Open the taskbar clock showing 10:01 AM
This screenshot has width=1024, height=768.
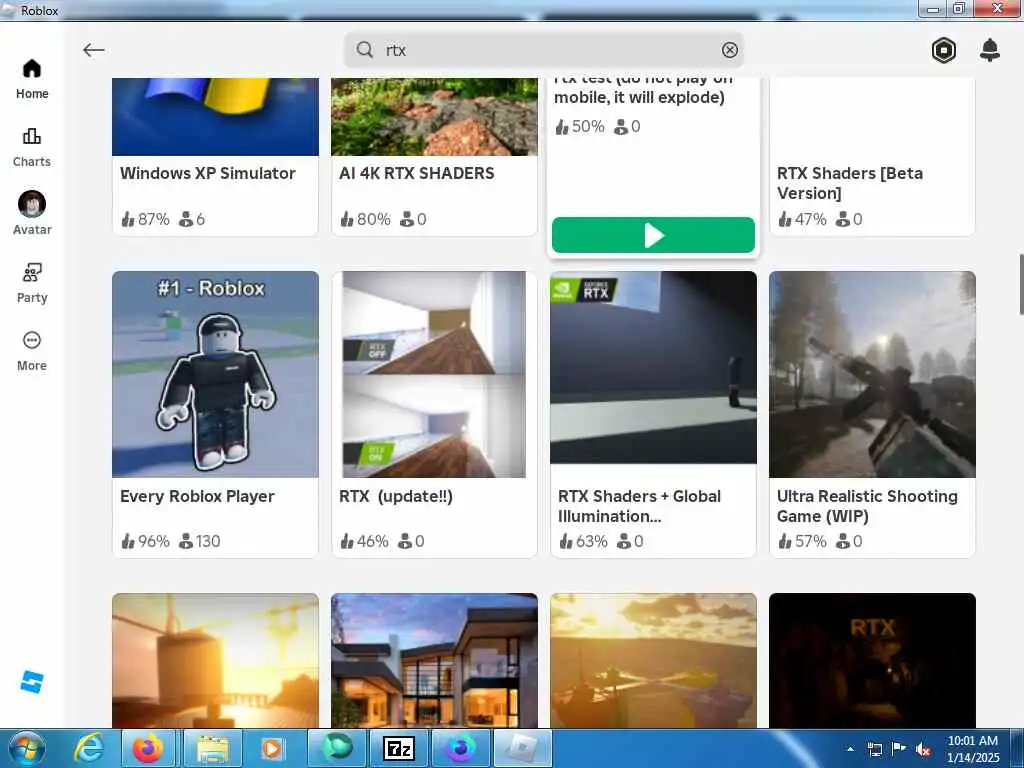pyautogui.click(x=973, y=749)
